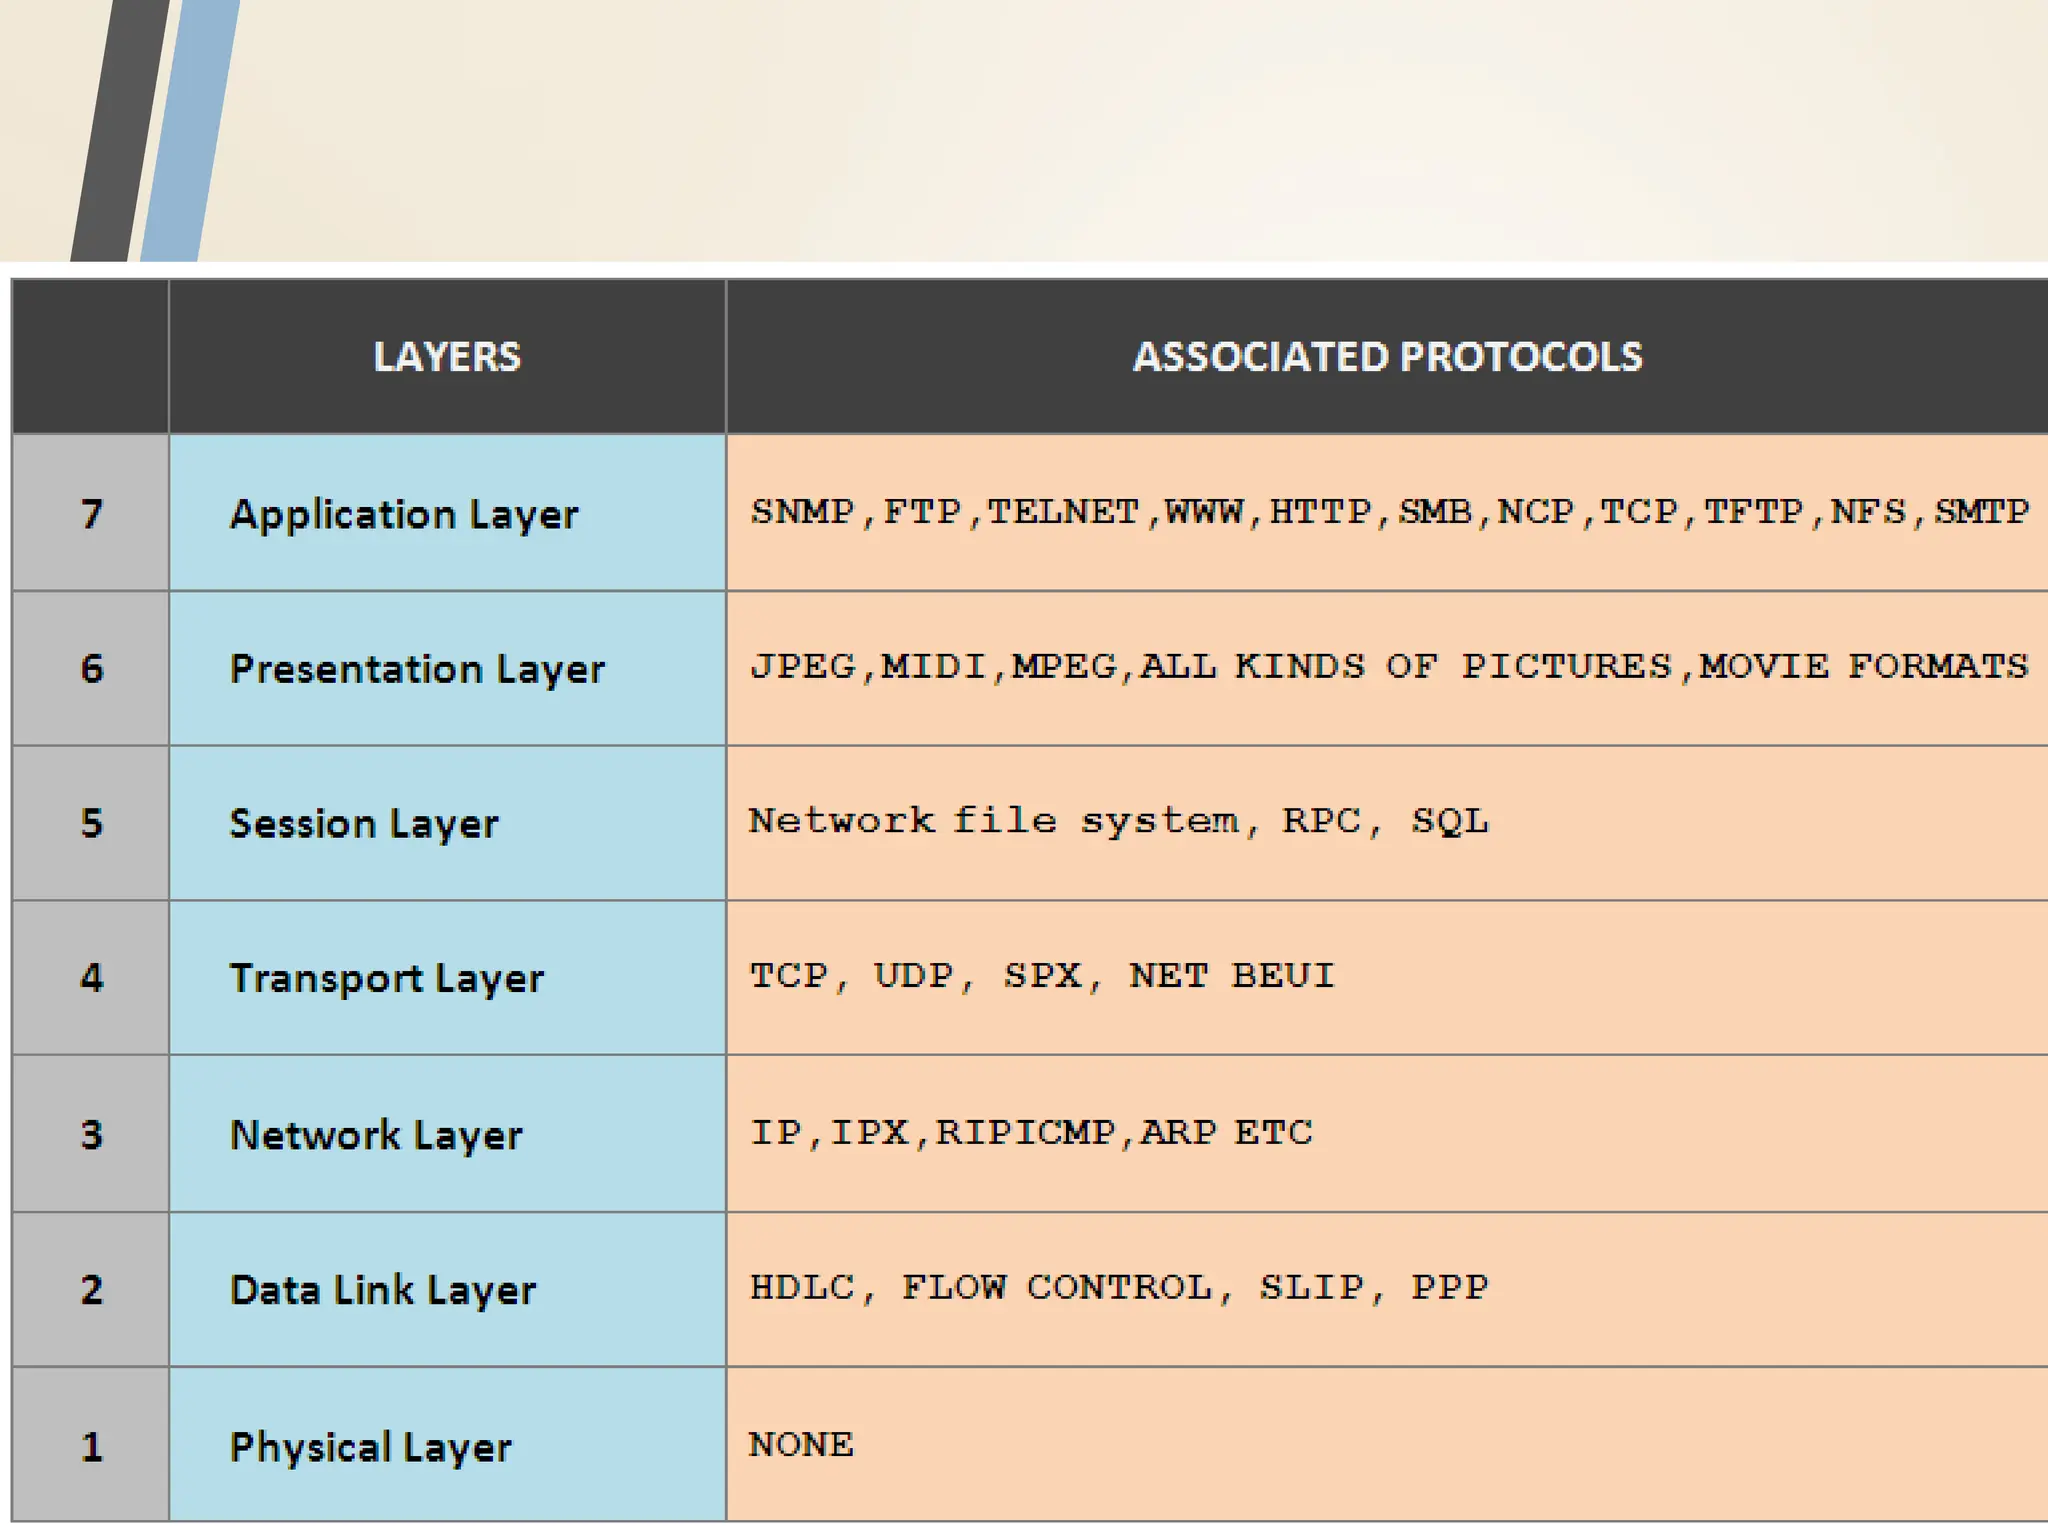This screenshot has width=2048, height=1536.
Task: Click the TCP, UDP, SPX protocols text
Action: [x=1041, y=976]
